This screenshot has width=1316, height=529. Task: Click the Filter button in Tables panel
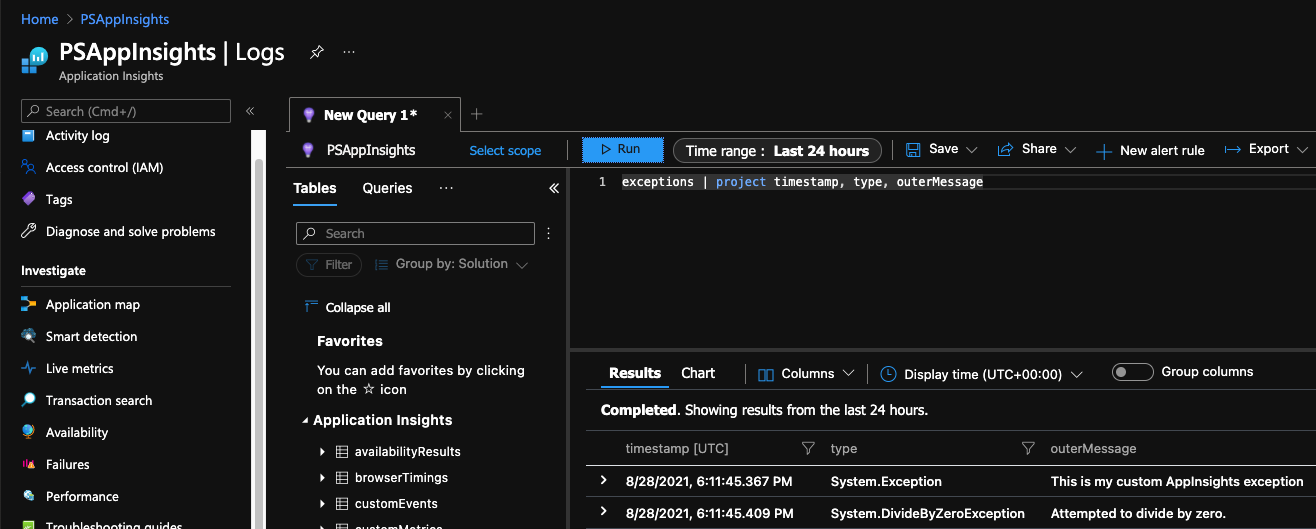(x=329, y=265)
